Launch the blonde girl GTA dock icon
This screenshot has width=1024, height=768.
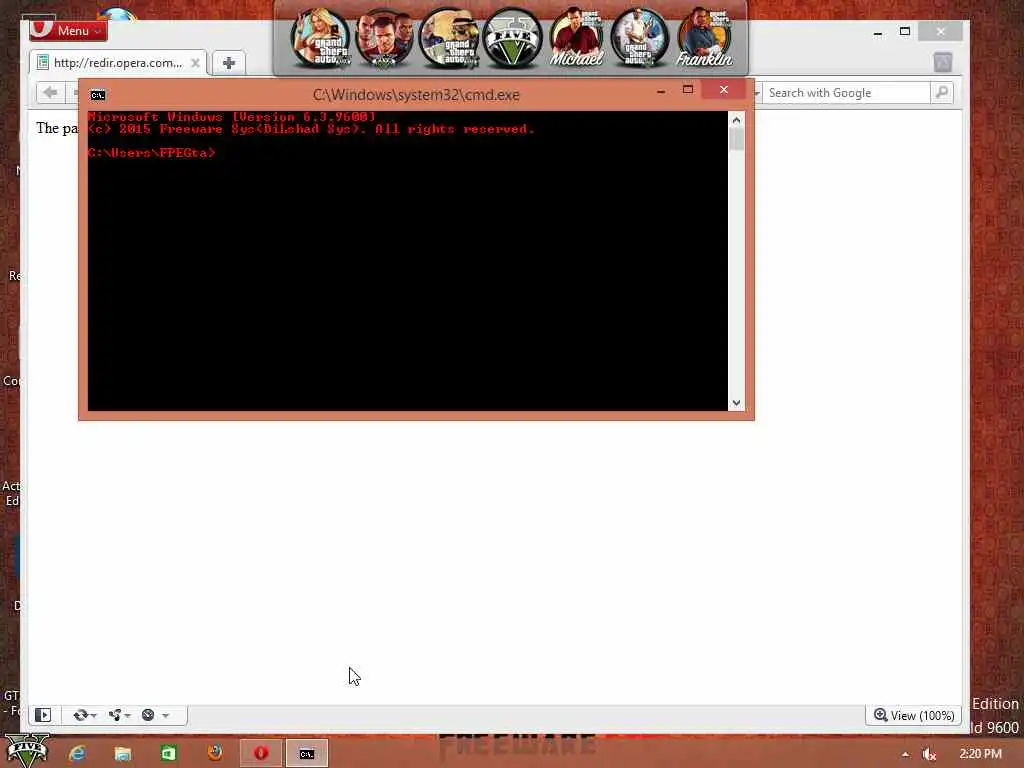(x=319, y=38)
